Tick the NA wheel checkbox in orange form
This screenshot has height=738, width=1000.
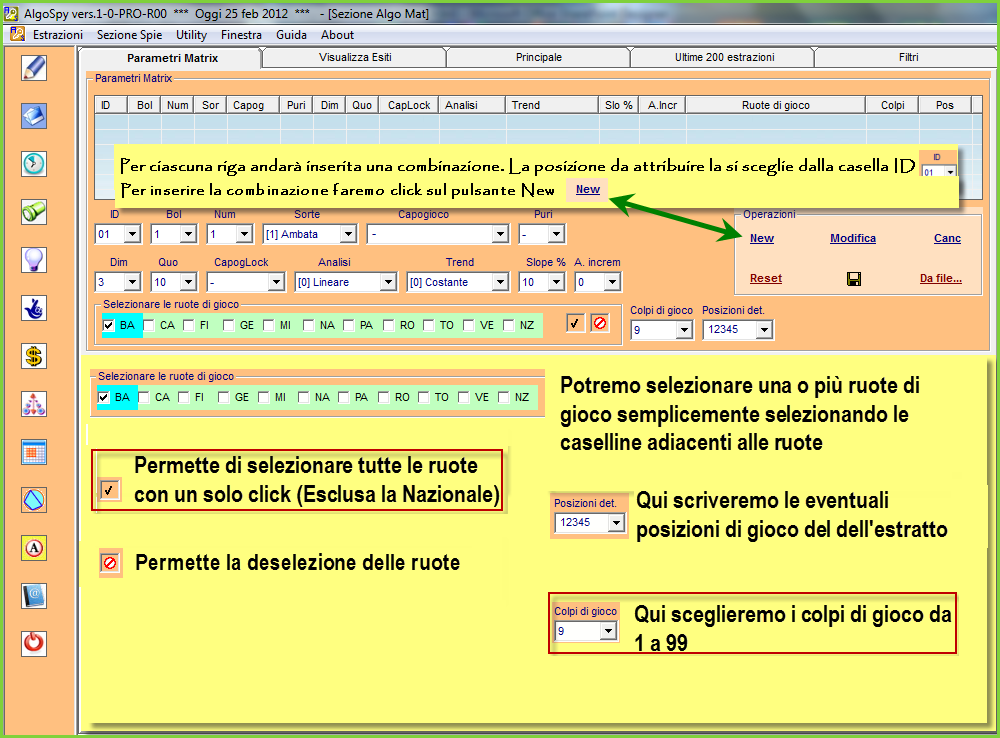pyautogui.click(x=309, y=325)
